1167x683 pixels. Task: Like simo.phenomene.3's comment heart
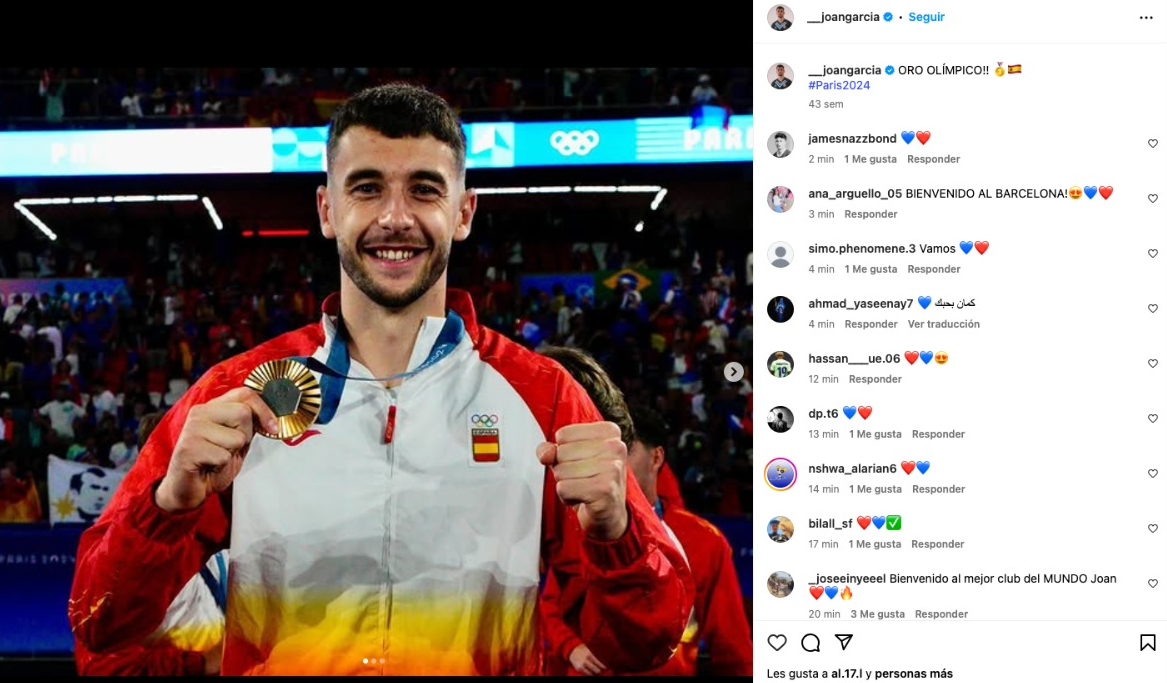[1152, 254]
